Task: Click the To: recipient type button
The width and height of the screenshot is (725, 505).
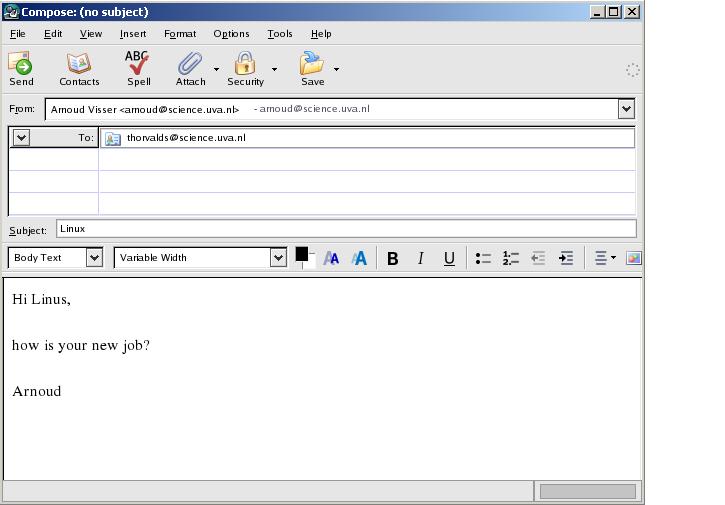Action: click(54, 138)
